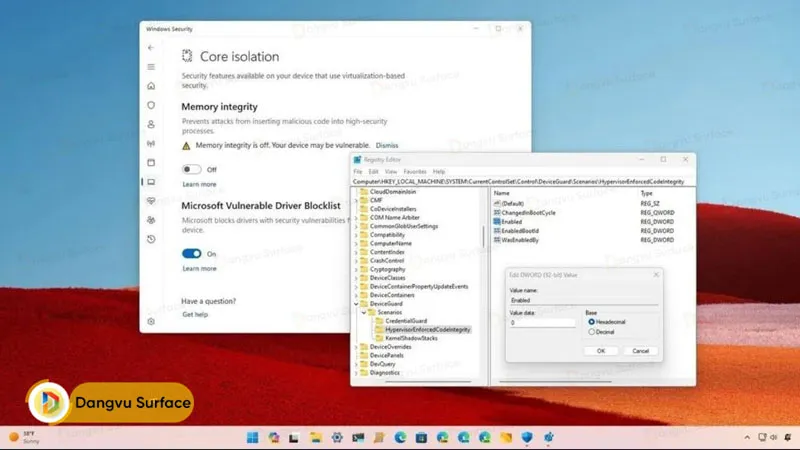800x450 pixels.
Task: Open Windows Security shield on taskbar
Action: tap(527, 437)
